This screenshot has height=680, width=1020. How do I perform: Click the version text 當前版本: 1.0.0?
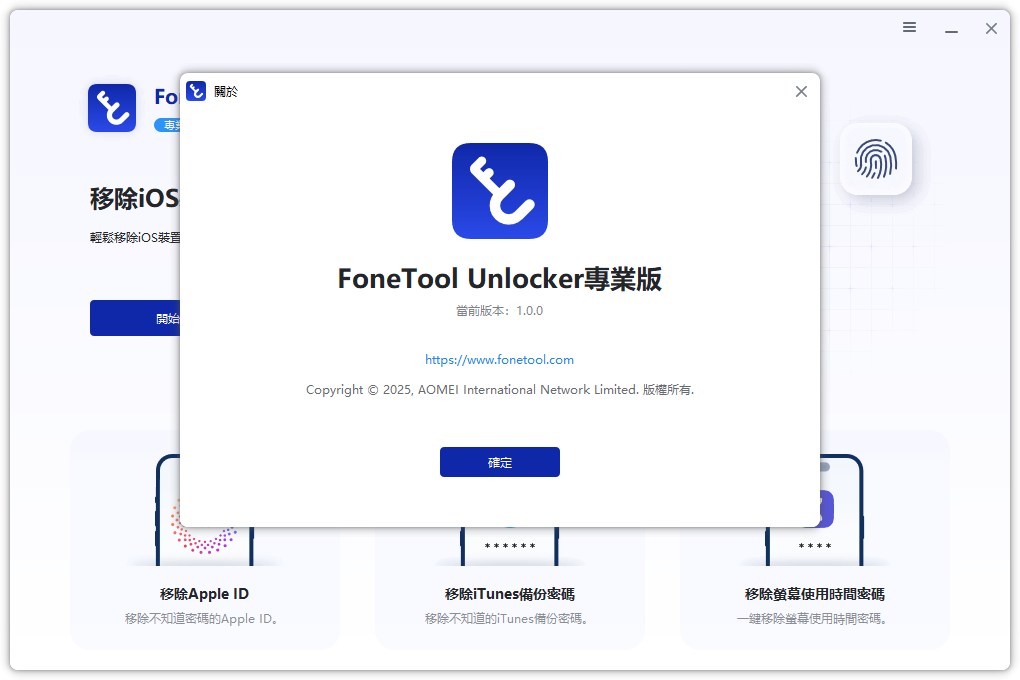coord(500,311)
